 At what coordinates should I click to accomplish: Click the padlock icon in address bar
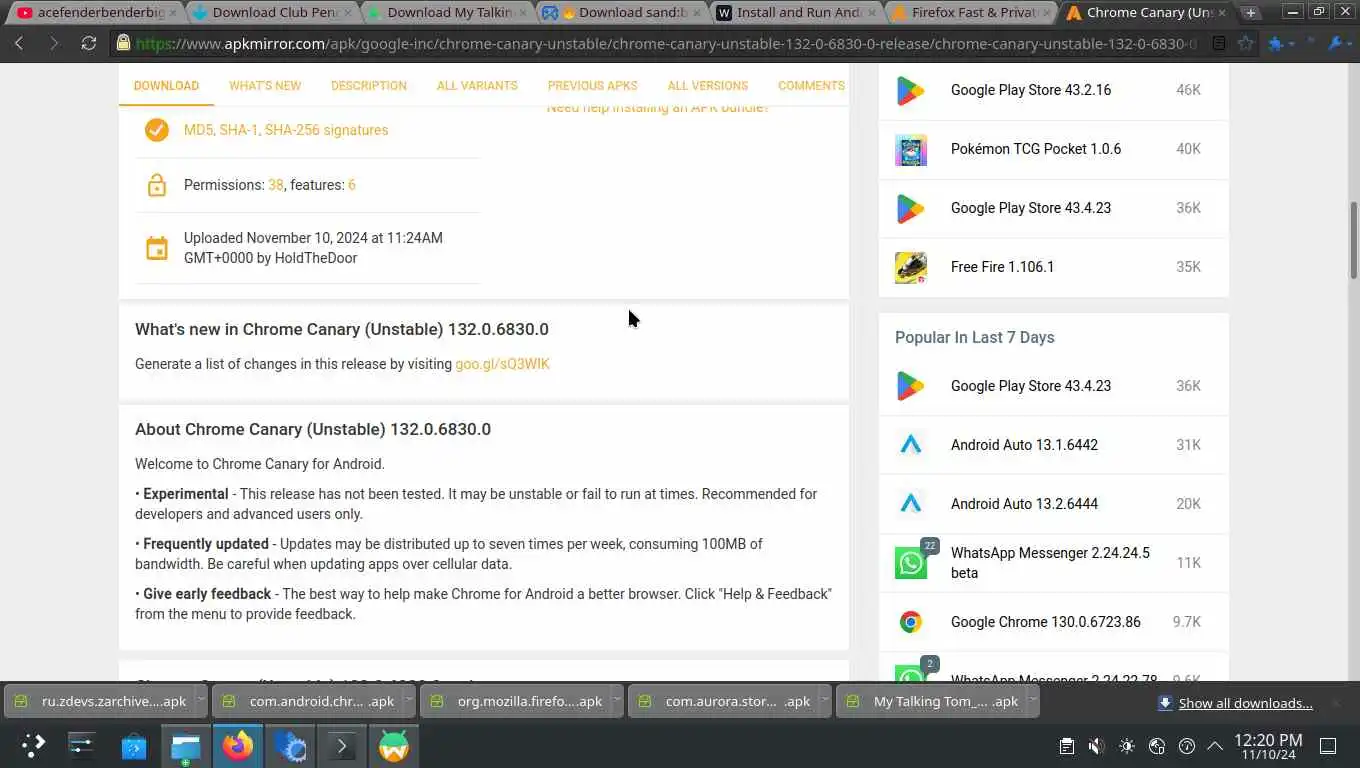tap(123, 44)
